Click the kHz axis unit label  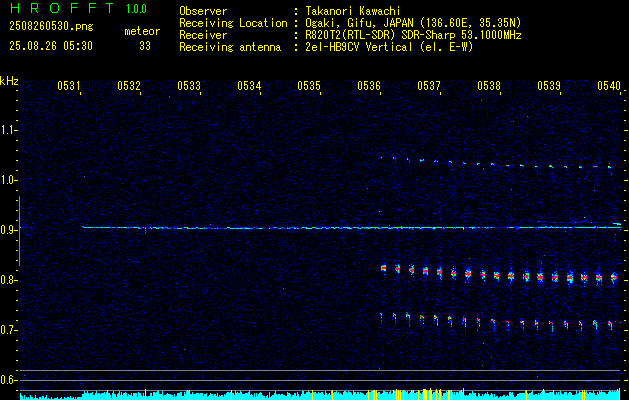(9, 81)
